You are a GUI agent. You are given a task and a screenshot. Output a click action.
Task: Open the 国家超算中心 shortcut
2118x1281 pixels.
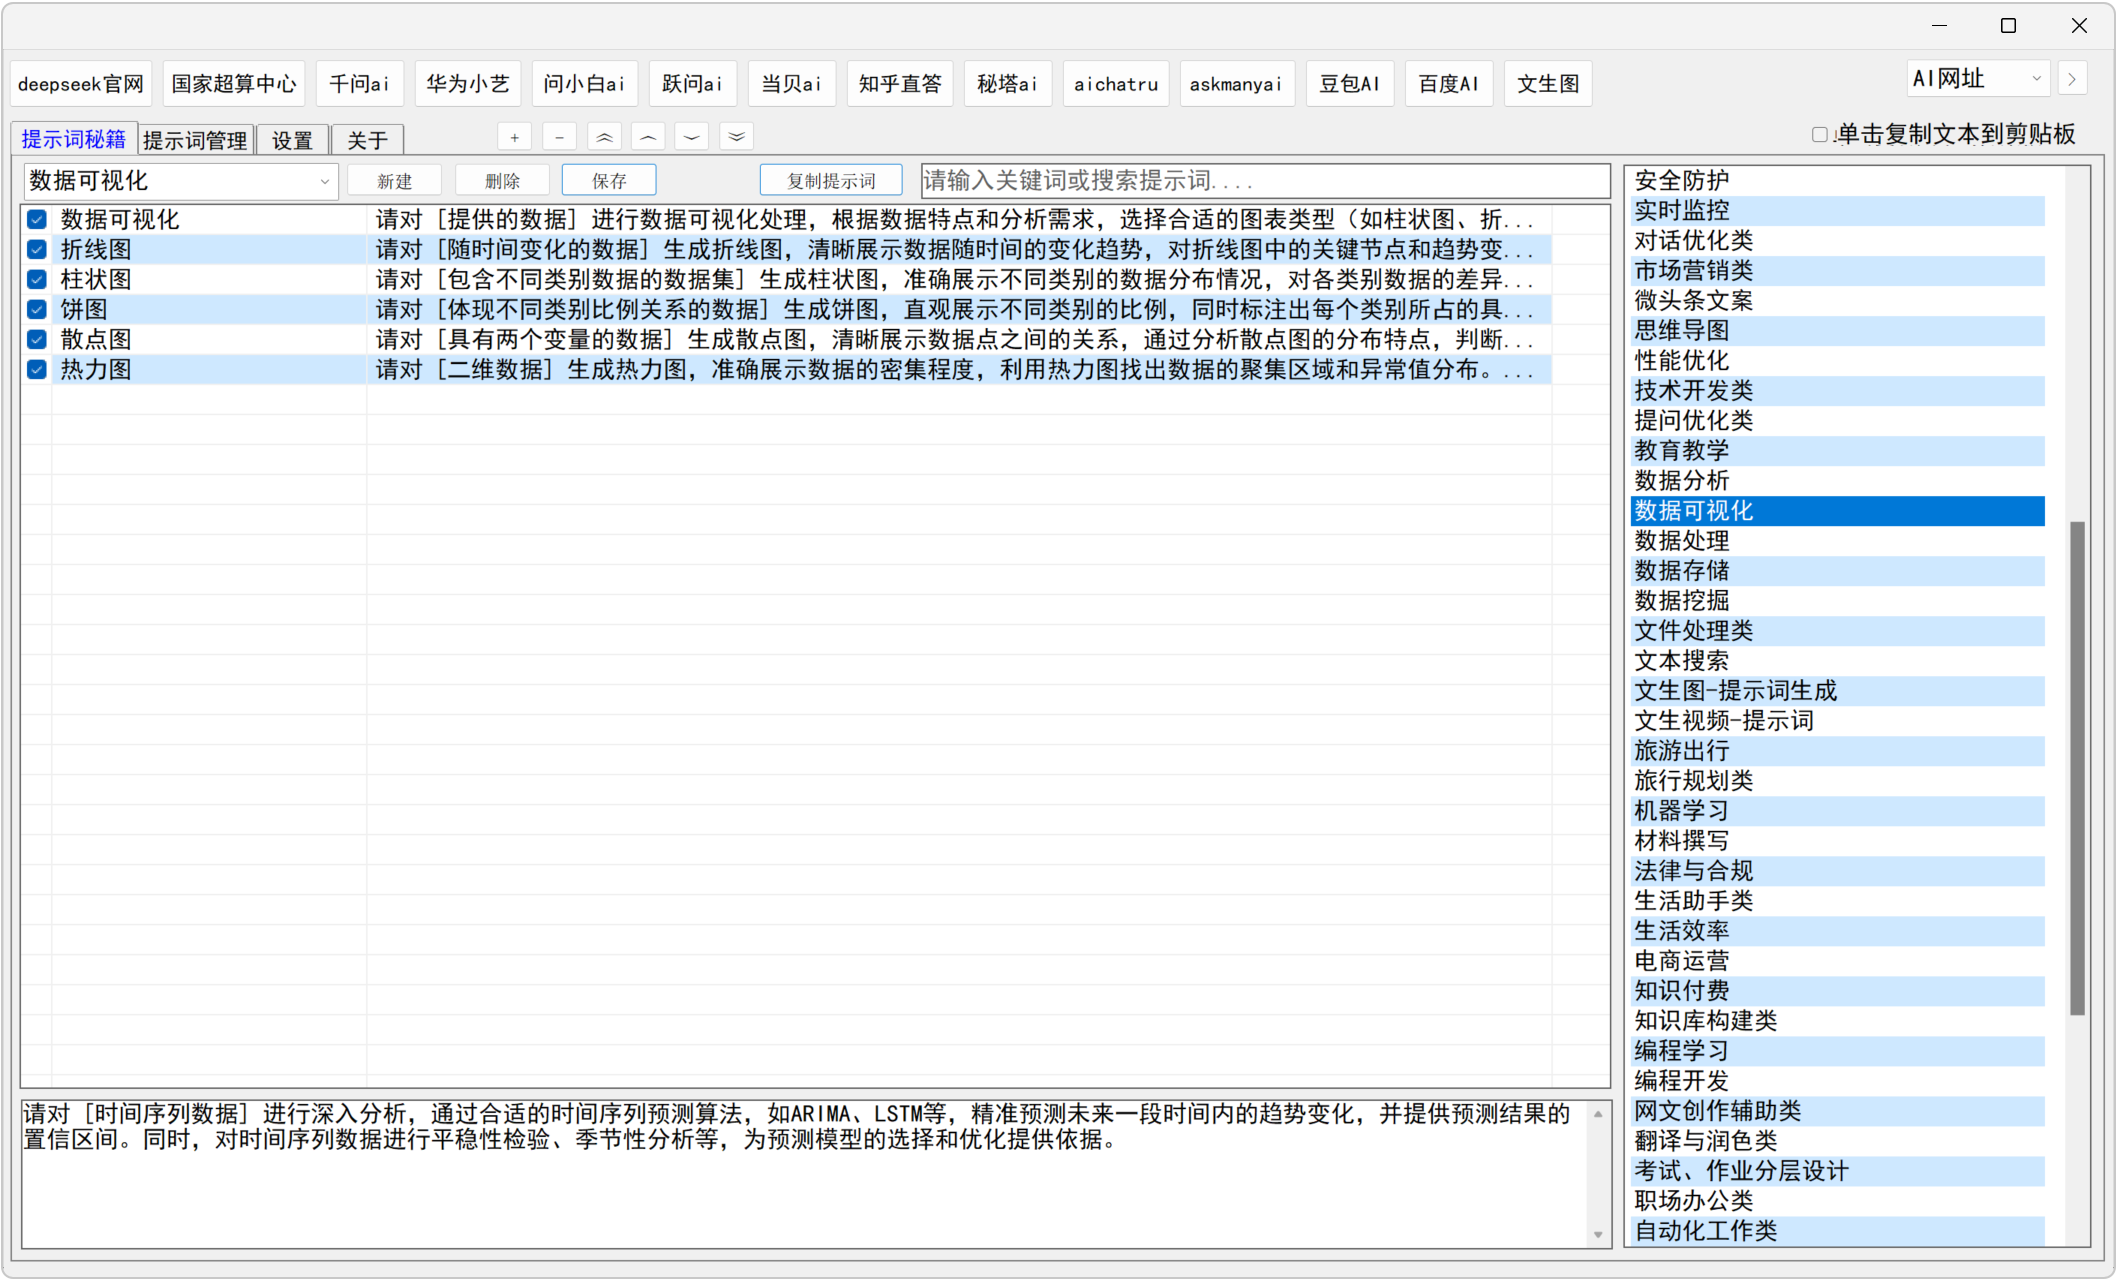234,84
